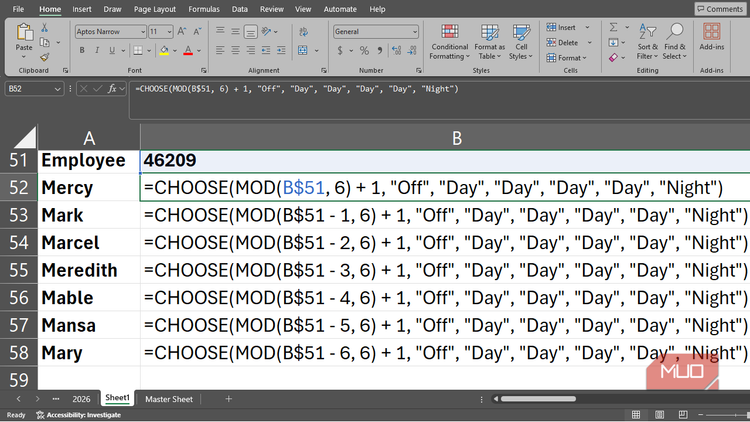Click the Fill down icon
The height and width of the screenshot is (422, 750).
[x=614, y=43]
